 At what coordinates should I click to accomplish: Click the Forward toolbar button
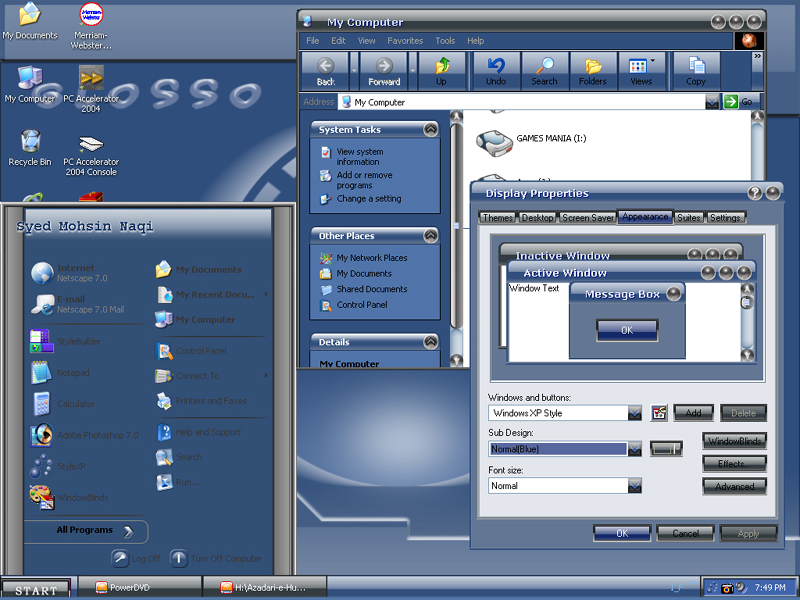pyautogui.click(x=384, y=71)
